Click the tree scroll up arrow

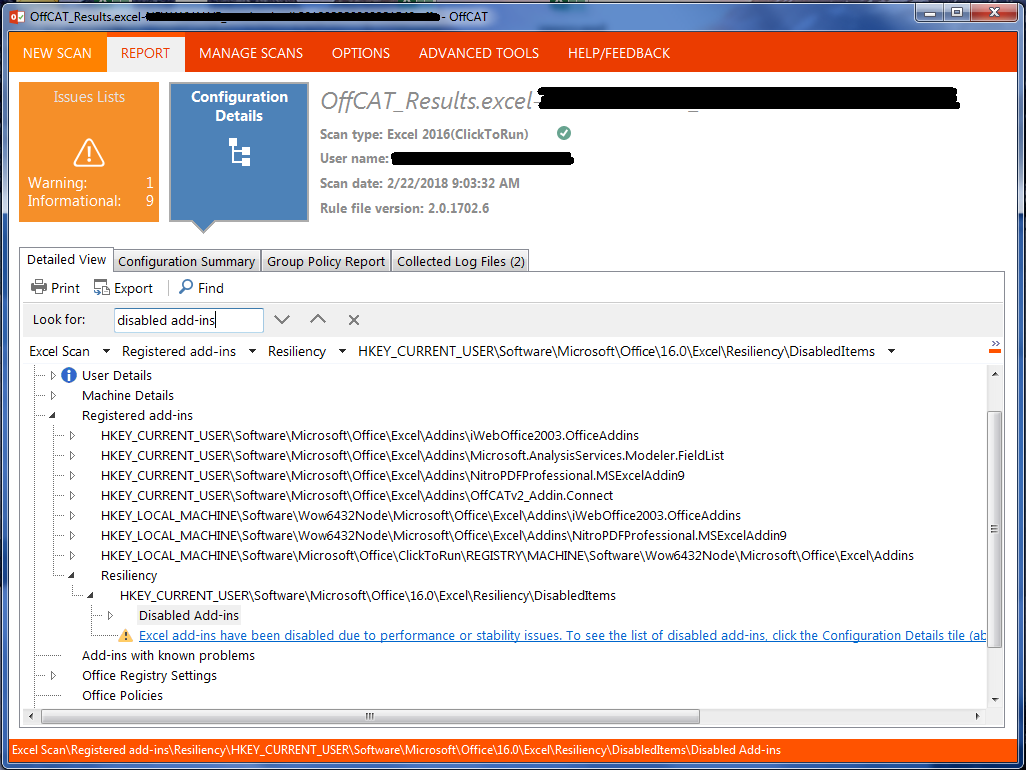[x=995, y=374]
